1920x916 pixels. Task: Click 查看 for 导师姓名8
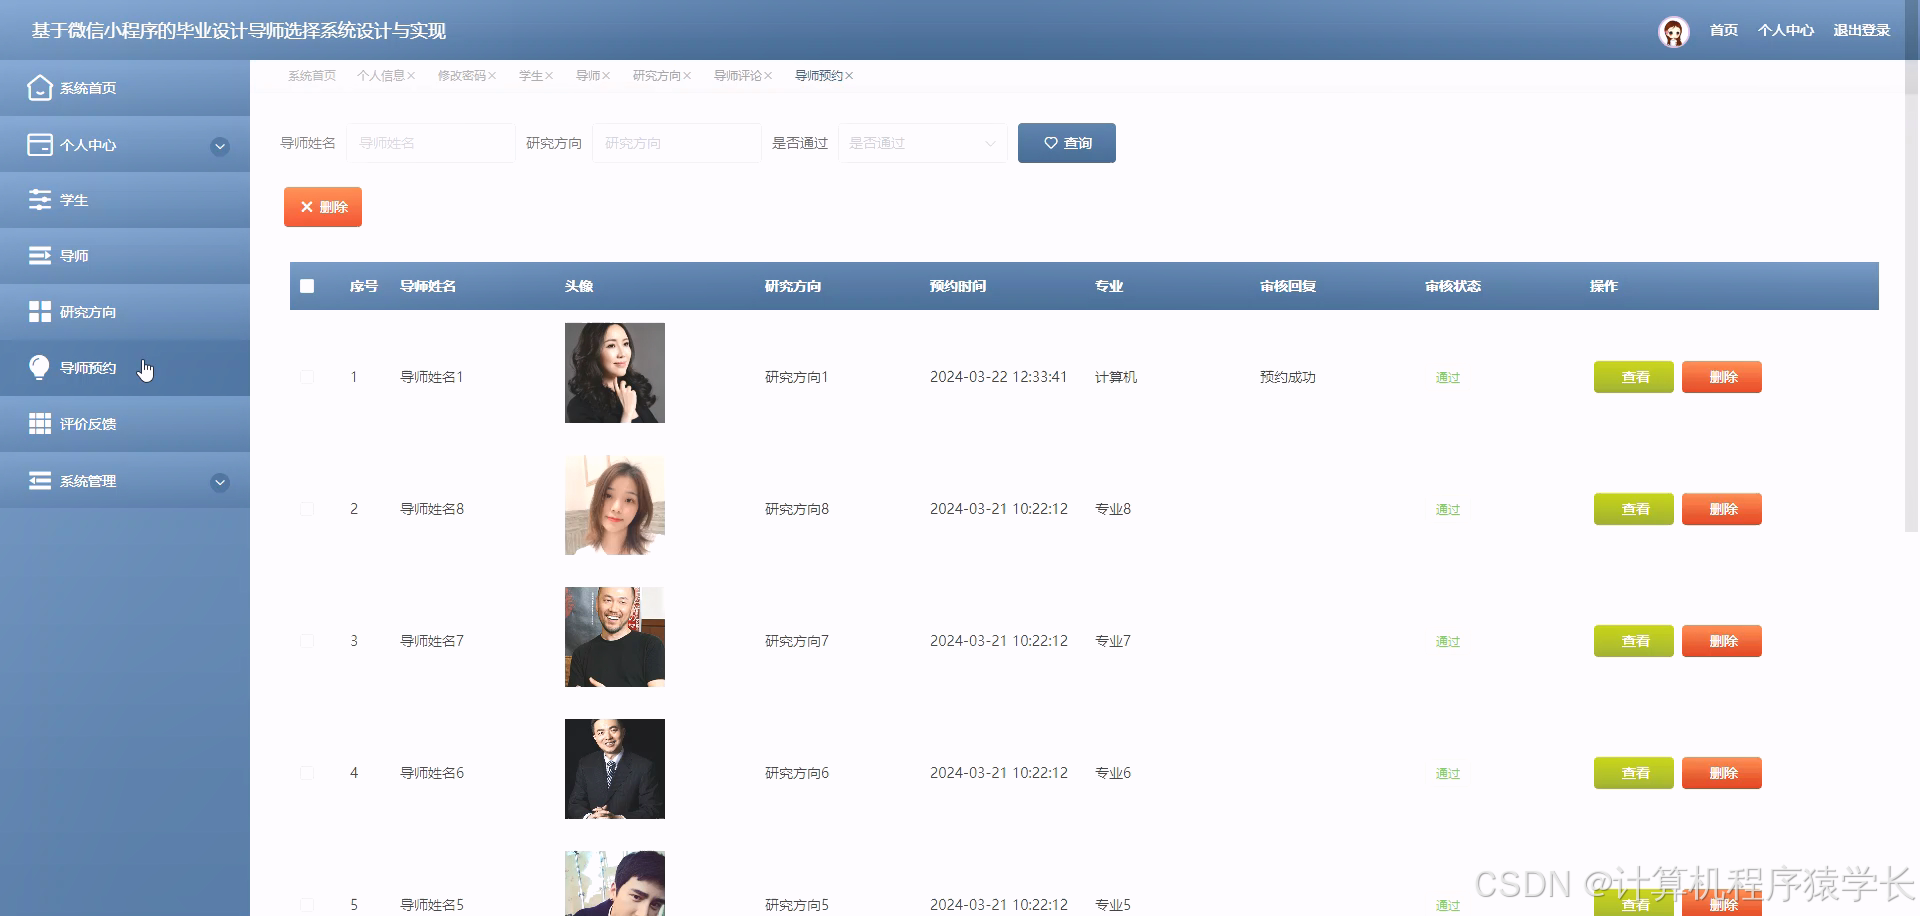point(1634,509)
